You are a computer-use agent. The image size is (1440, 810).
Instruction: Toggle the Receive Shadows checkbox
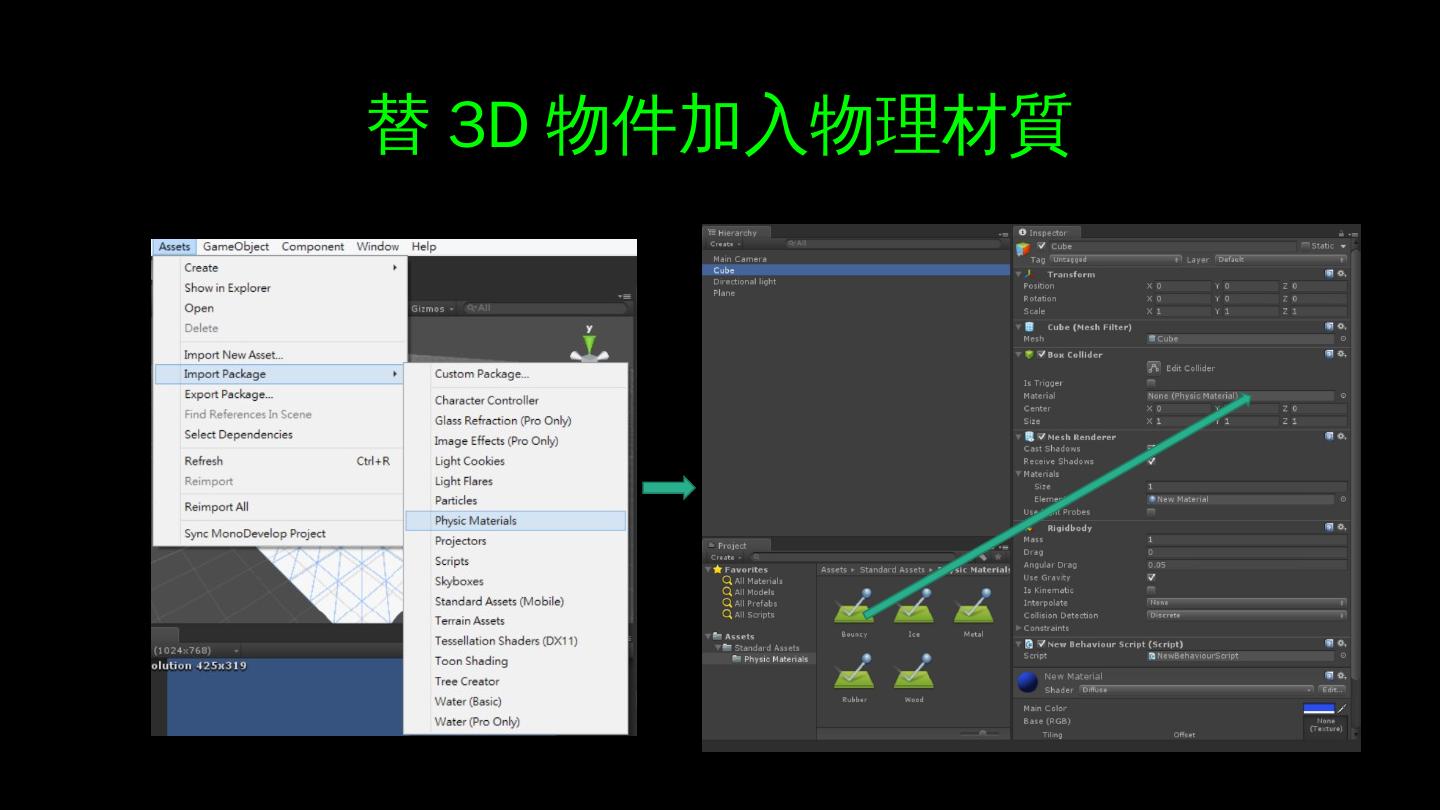click(1151, 462)
